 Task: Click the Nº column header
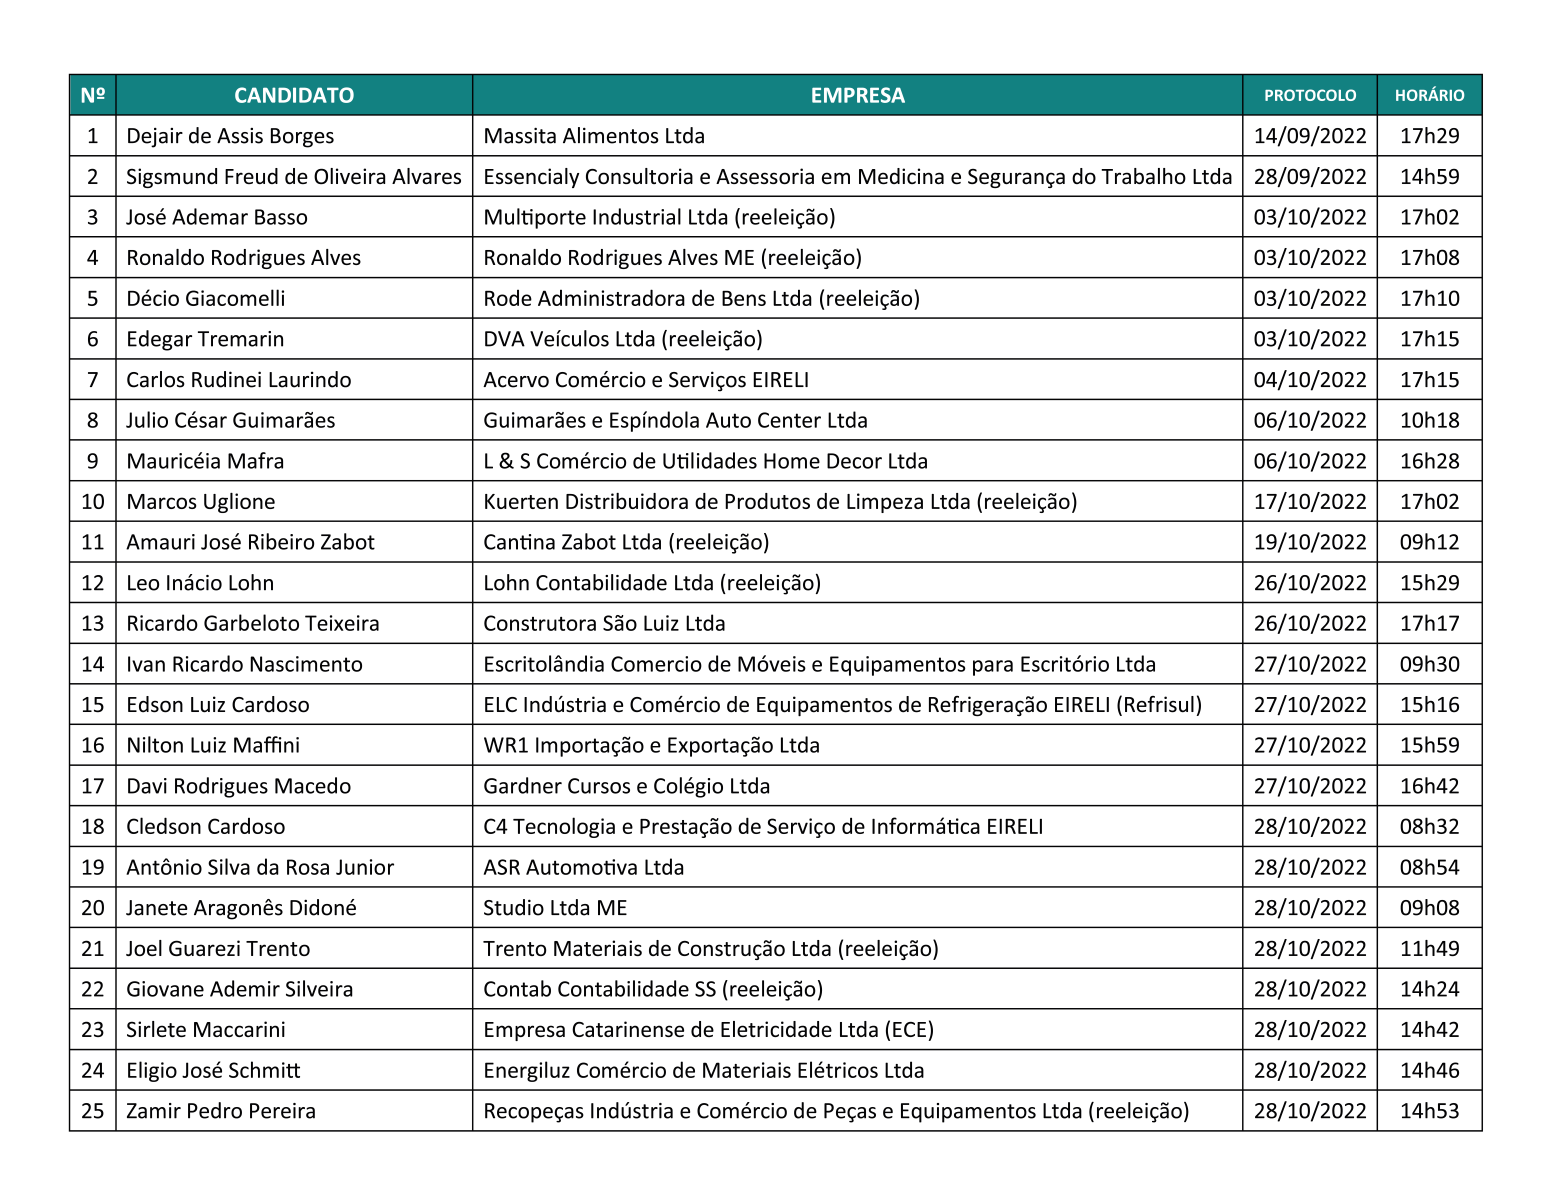pyautogui.click(x=93, y=95)
